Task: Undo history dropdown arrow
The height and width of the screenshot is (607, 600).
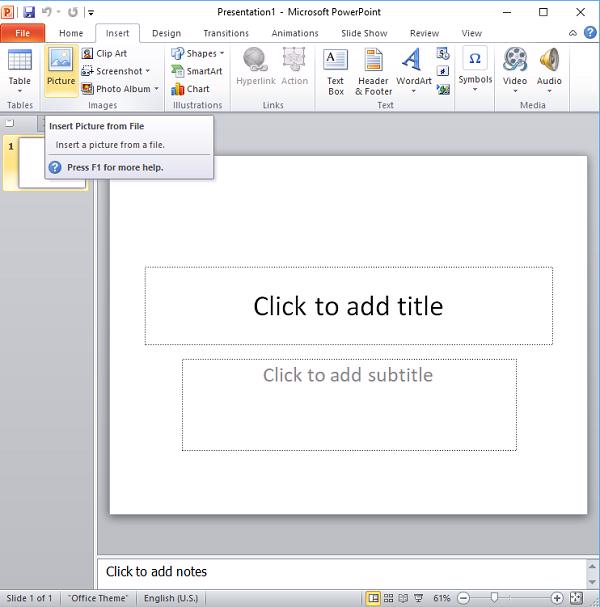Action: point(58,12)
